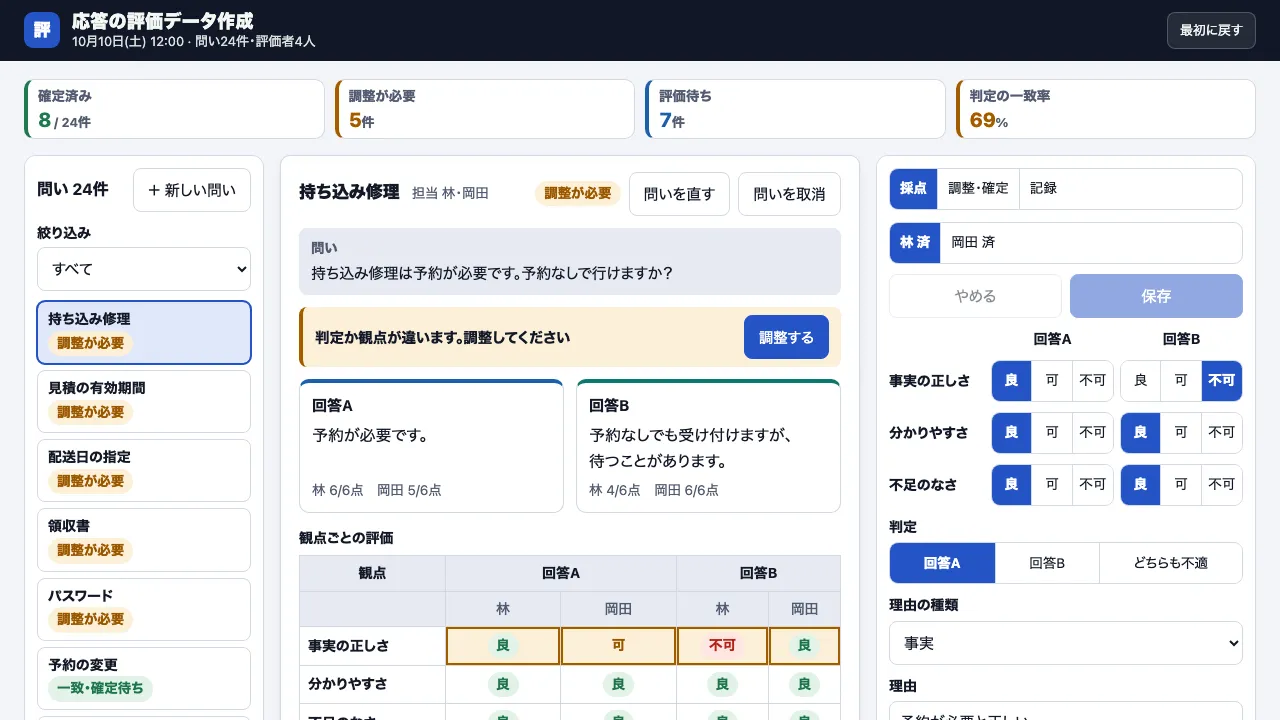Click the 最初に戻す button

pos(1211,30)
